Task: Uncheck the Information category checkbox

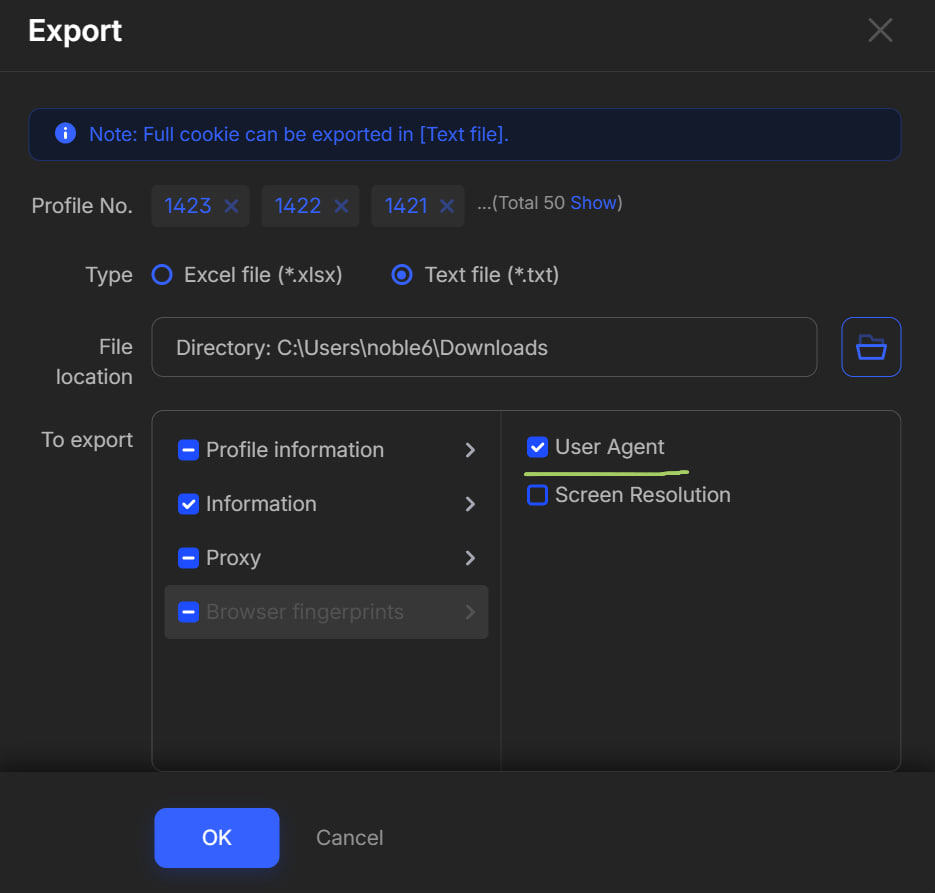Action: 188,504
